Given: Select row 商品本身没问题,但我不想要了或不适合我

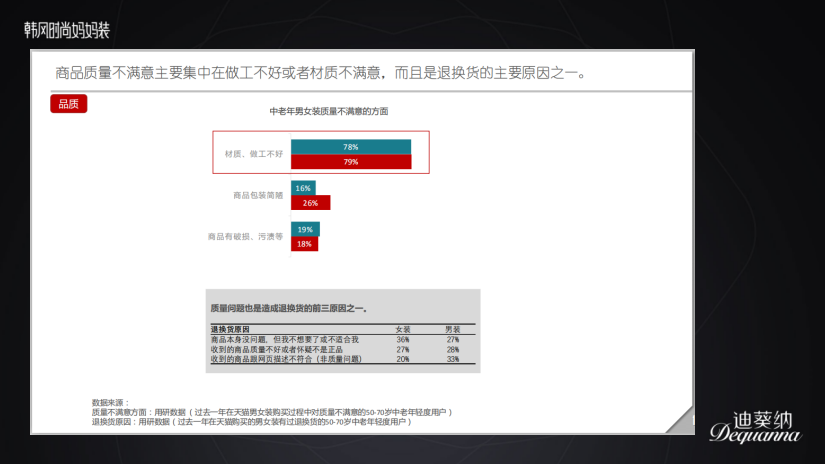Looking at the screenshot, I should 343,340.
